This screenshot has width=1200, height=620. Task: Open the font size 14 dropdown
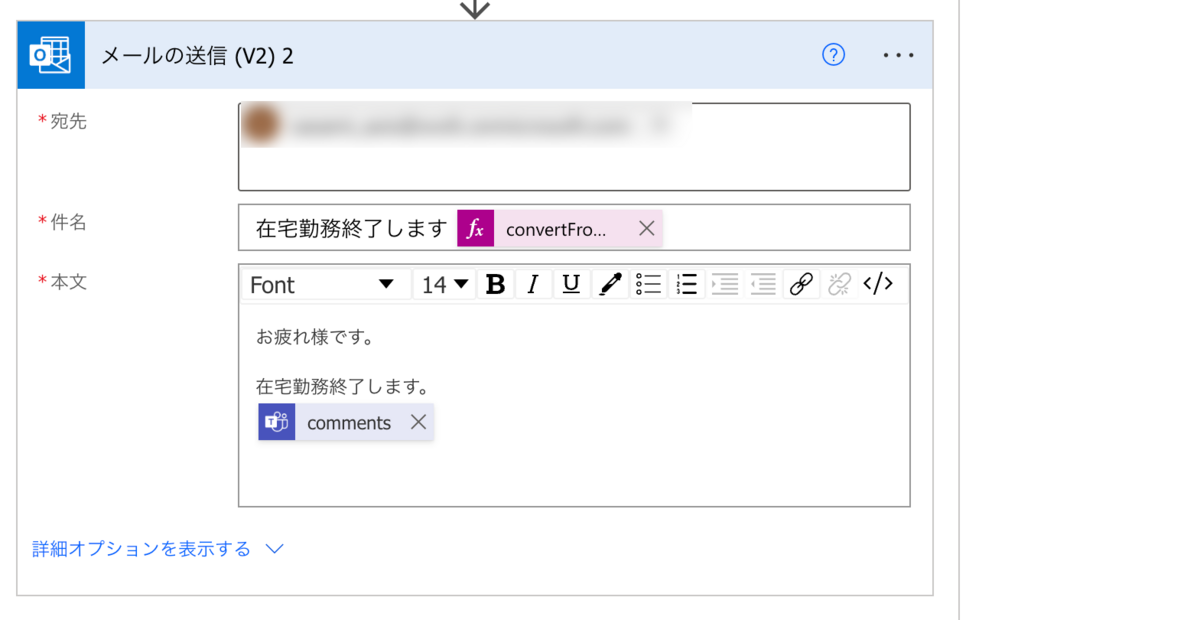point(444,284)
